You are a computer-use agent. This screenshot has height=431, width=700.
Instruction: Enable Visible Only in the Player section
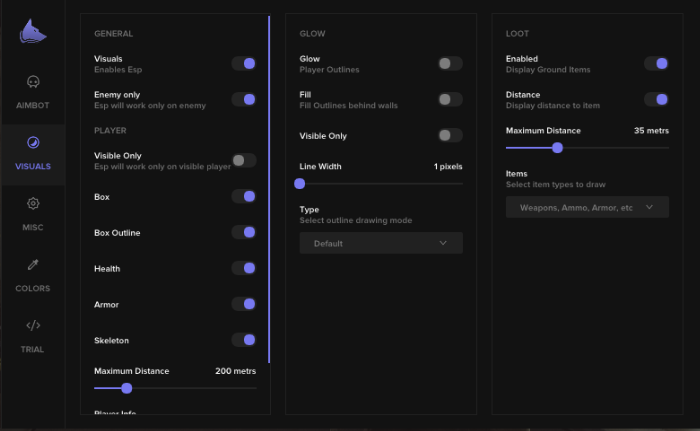244,160
